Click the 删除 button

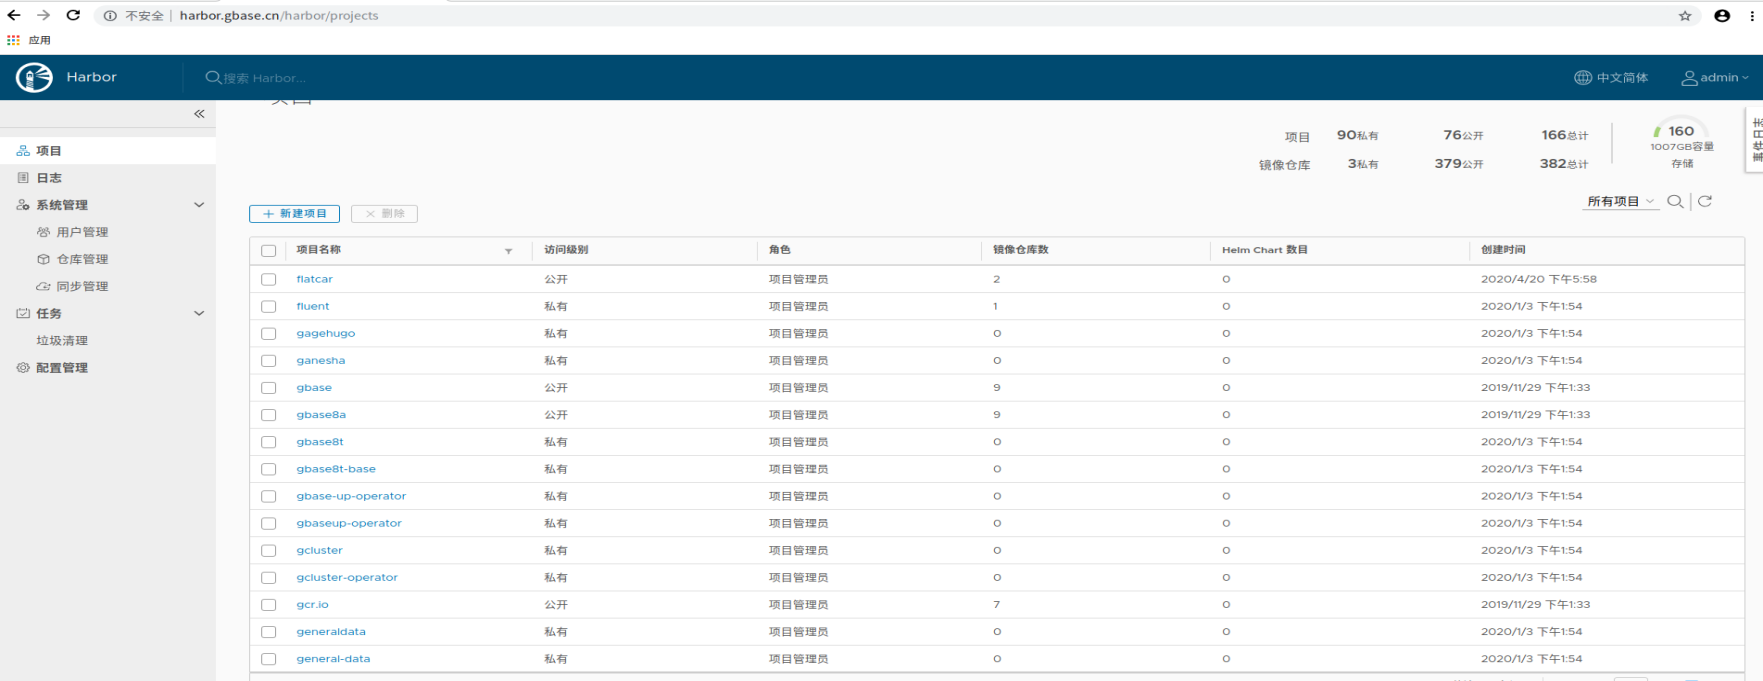coord(384,214)
